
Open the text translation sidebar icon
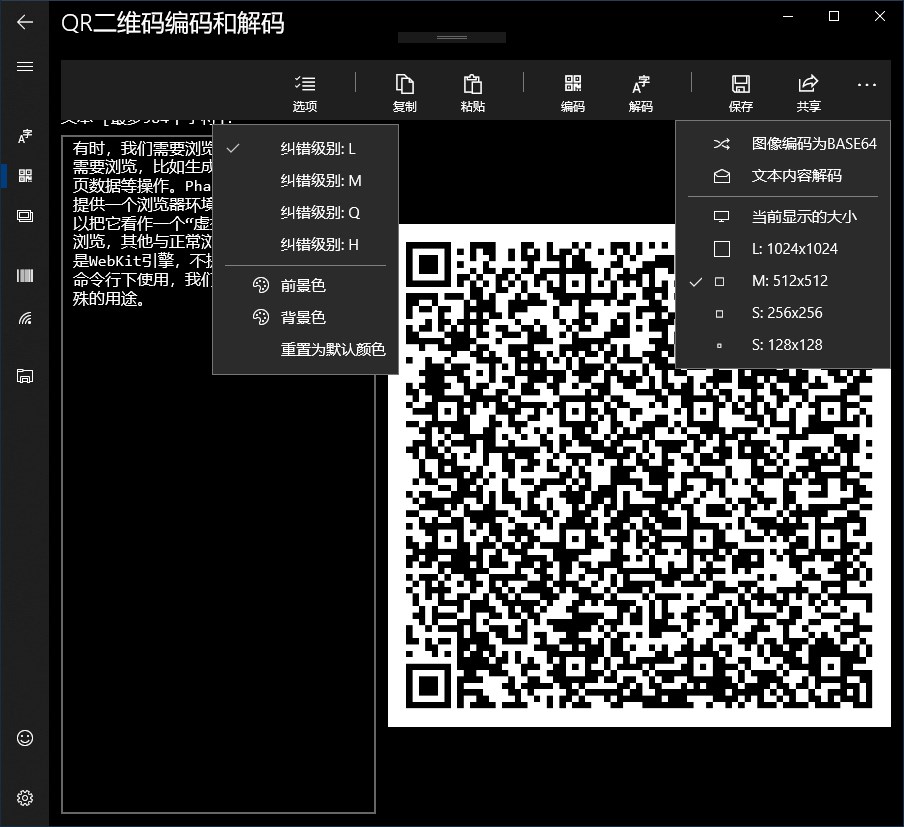click(x=25, y=136)
